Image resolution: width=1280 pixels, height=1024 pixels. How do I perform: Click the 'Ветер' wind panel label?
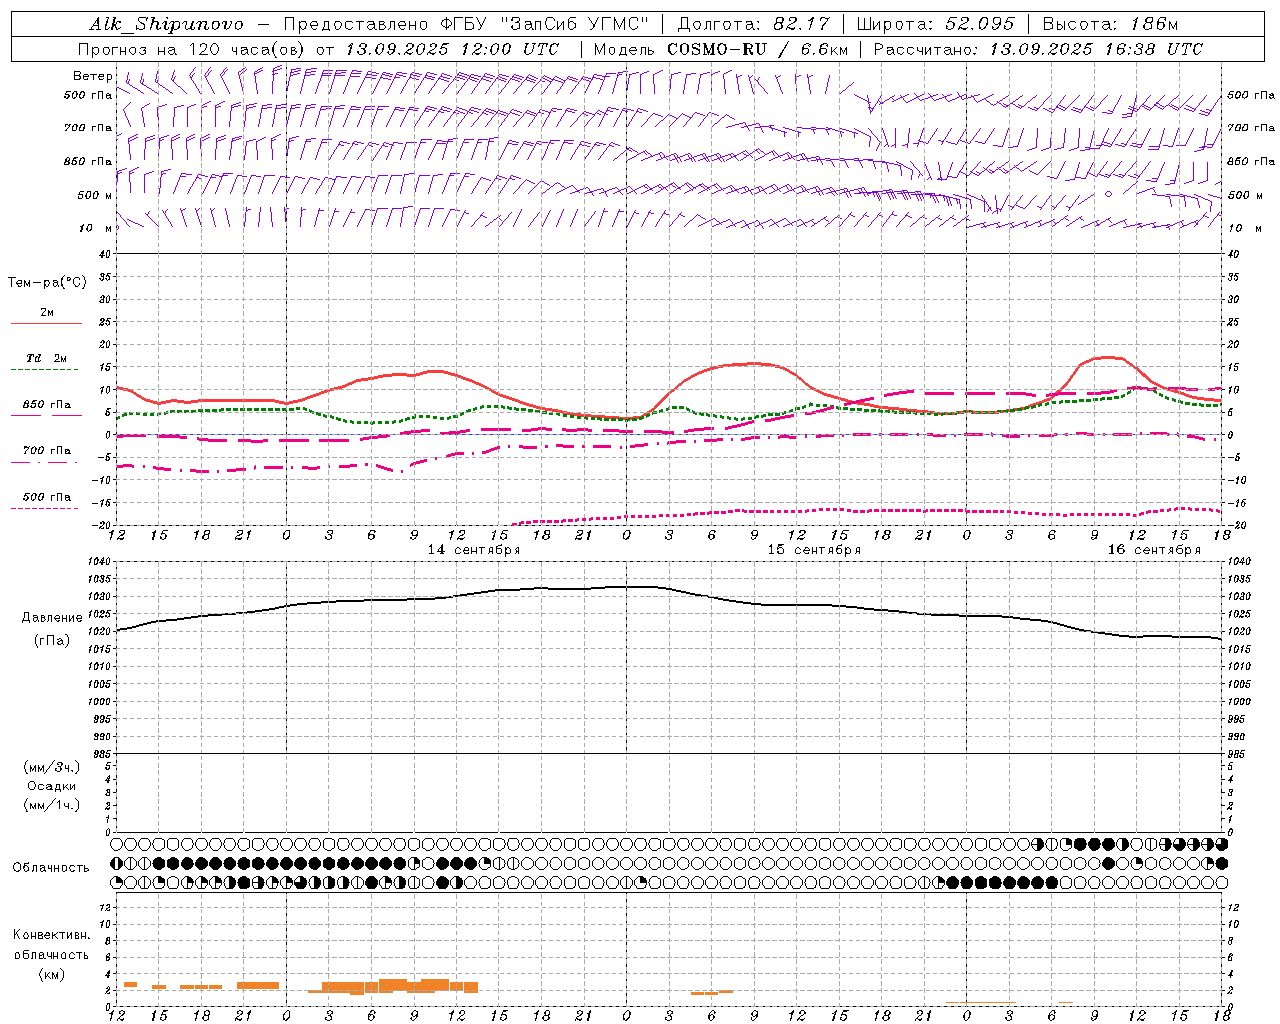[92, 76]
